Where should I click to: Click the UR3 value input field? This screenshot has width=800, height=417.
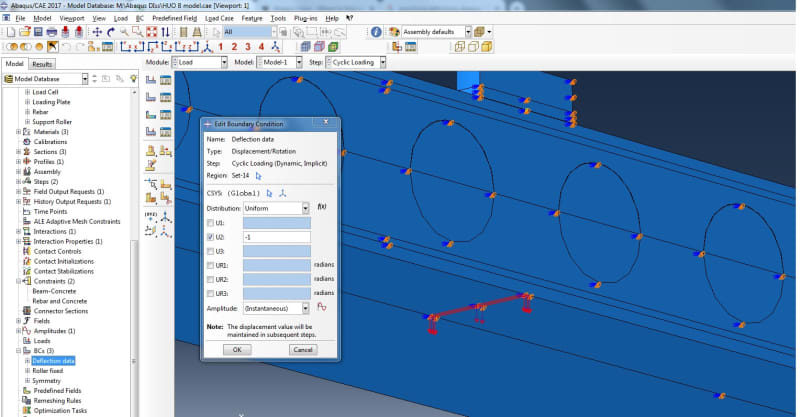pos(277,294)
